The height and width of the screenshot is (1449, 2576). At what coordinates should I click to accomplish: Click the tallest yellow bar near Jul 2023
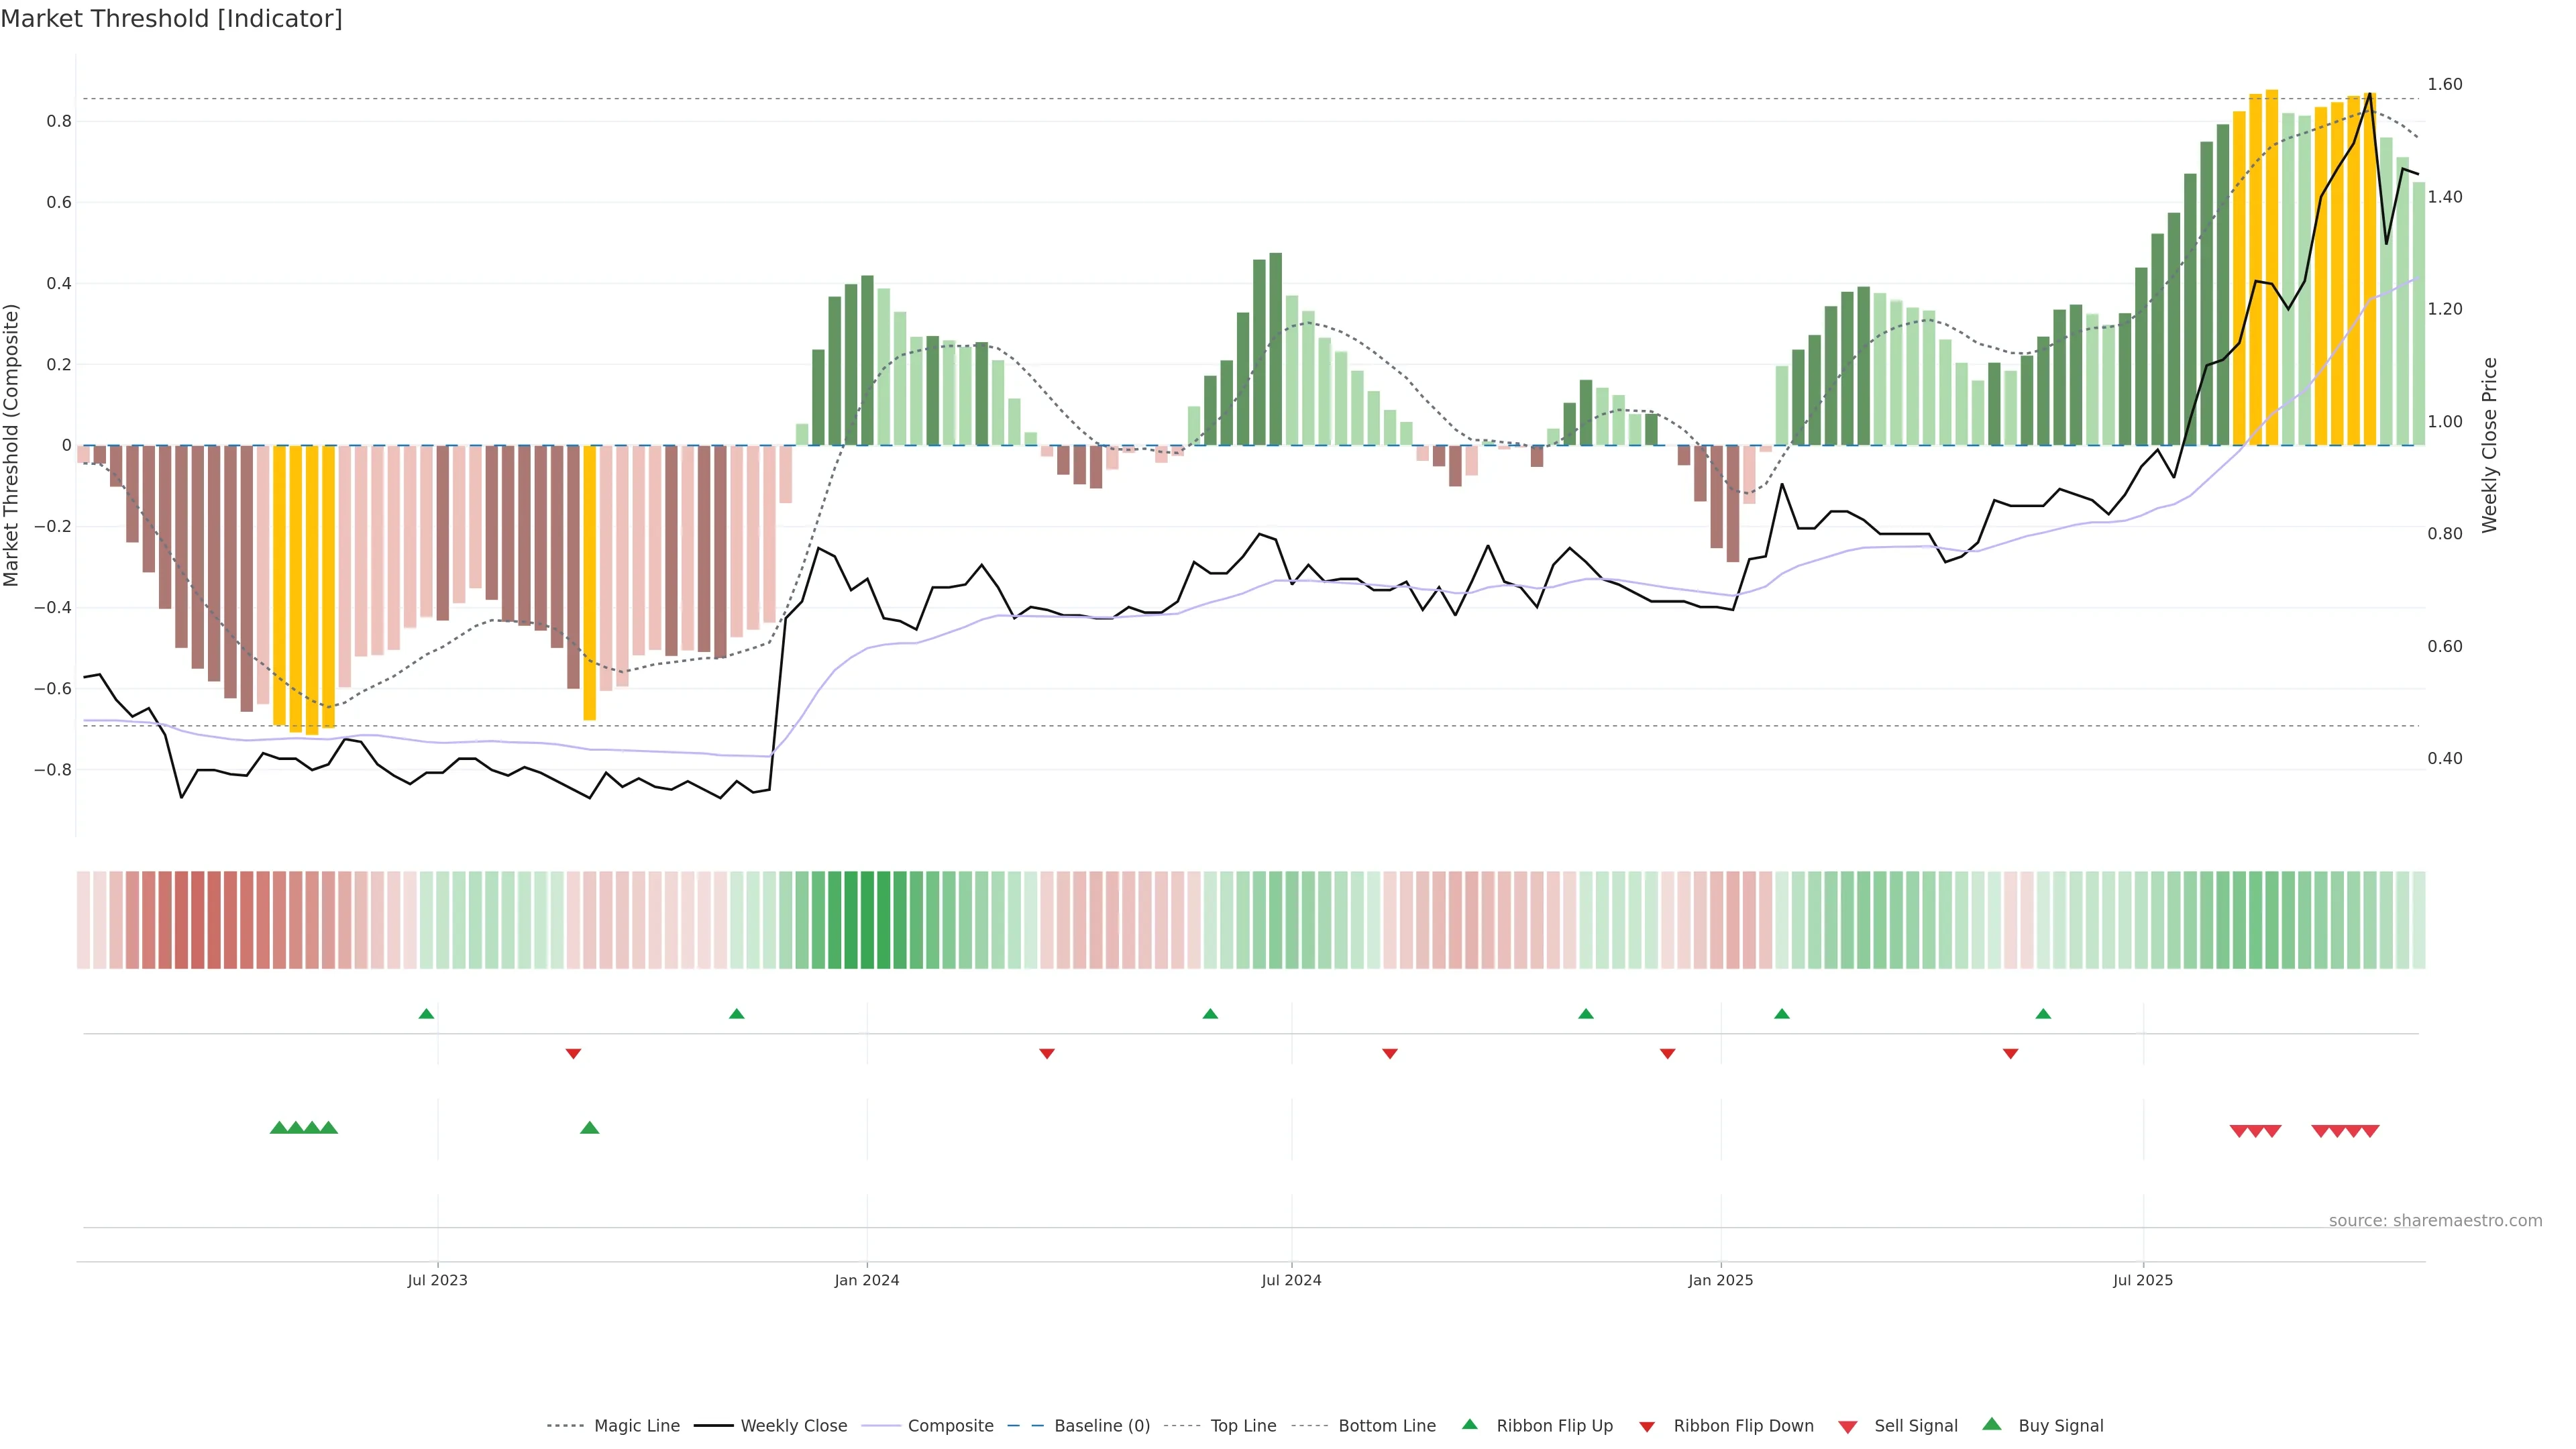pos(312,590)
